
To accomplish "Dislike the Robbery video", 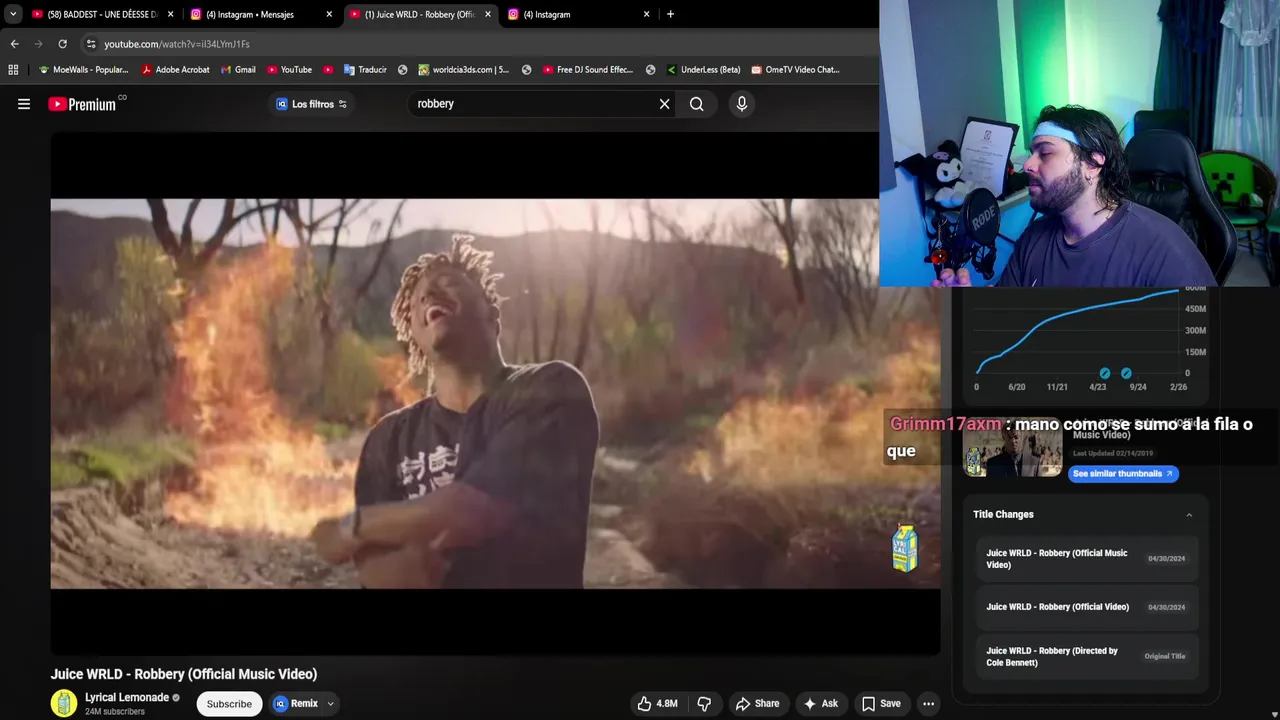I will pyautogui.click(x=704, y=704).
